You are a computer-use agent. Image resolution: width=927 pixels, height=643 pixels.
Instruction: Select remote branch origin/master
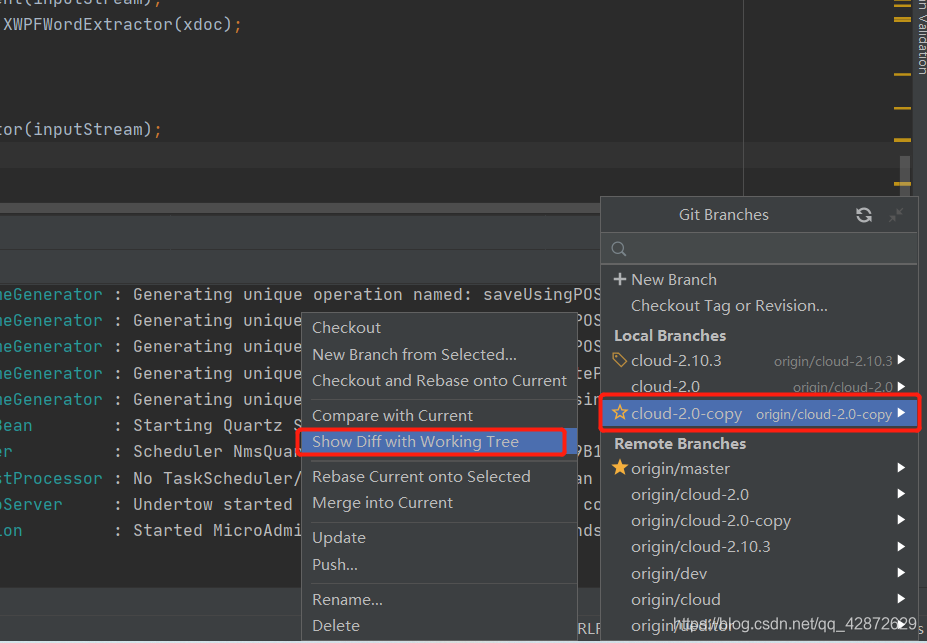tap(759, 468)
